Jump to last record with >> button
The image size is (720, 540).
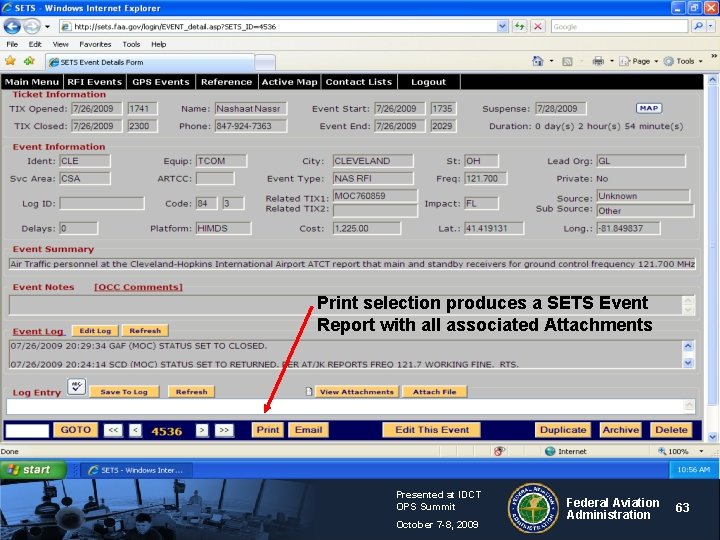coord(224,430)
